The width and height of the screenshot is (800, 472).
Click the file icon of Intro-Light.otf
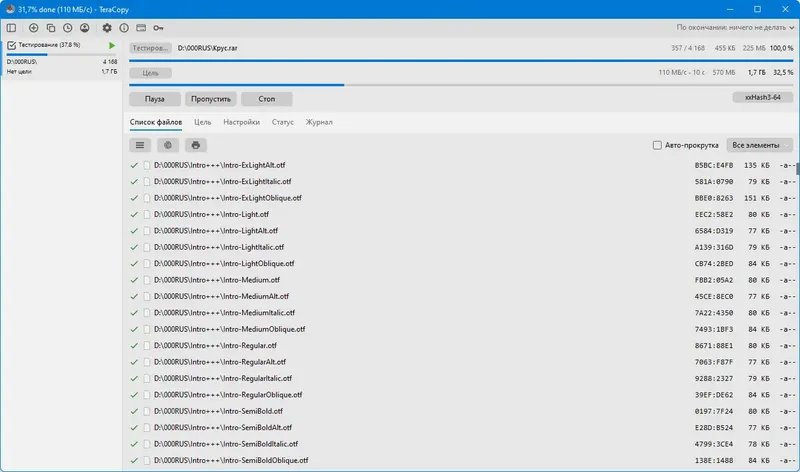[147, 214]
